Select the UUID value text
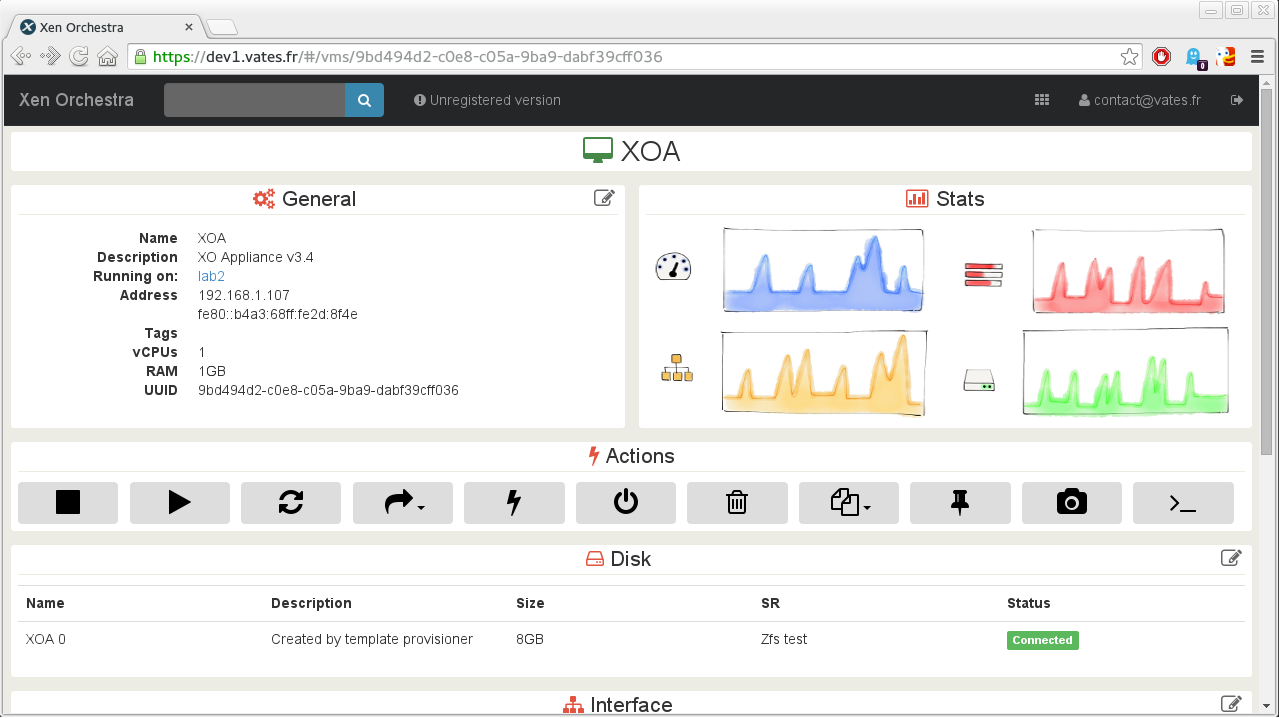Image resolution: width=1279 pixels, height=718 pixels. click(328, 390)
